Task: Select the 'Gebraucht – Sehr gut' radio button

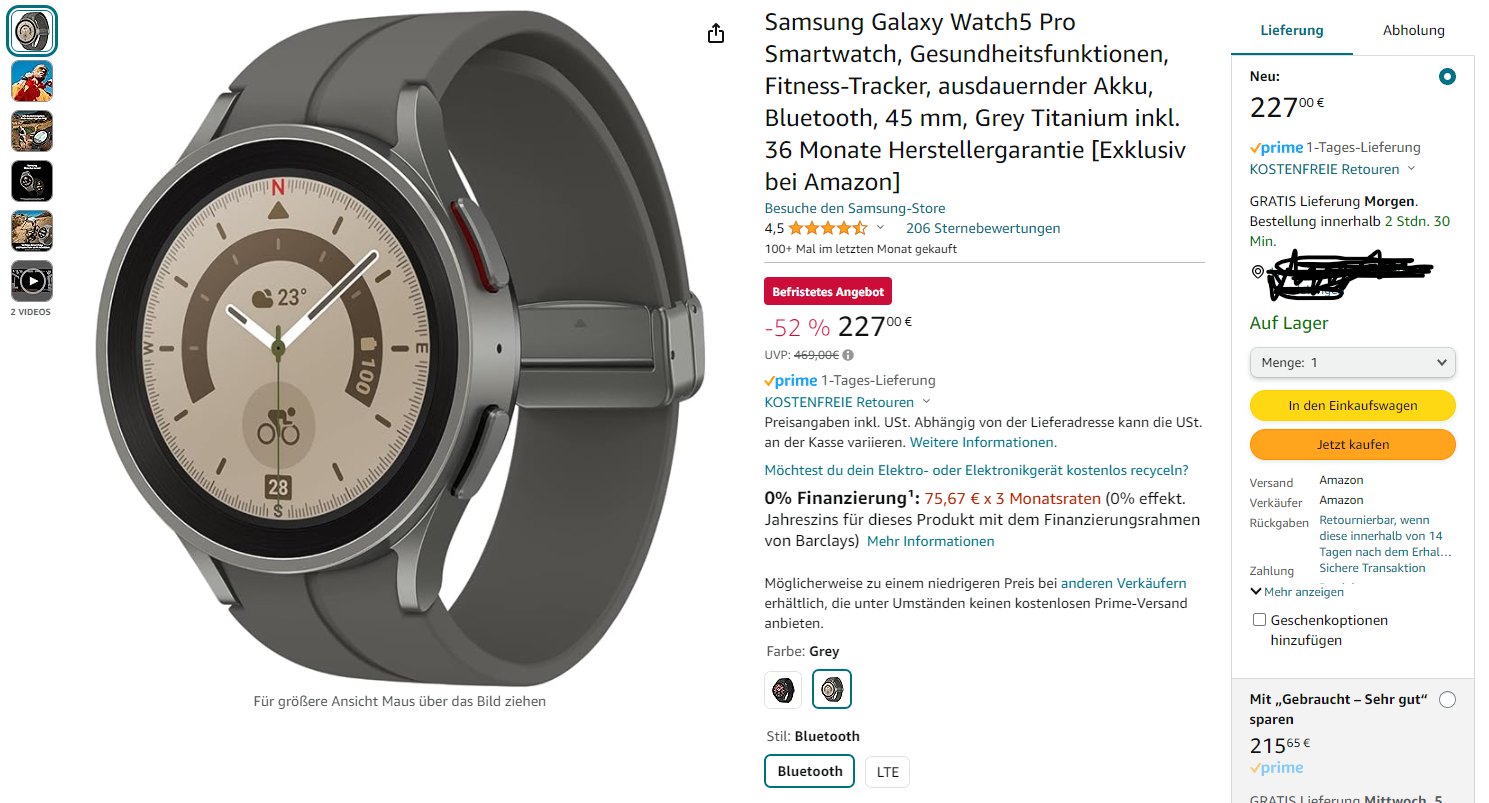Action: pyautogui.click(x=1447, y=700)
